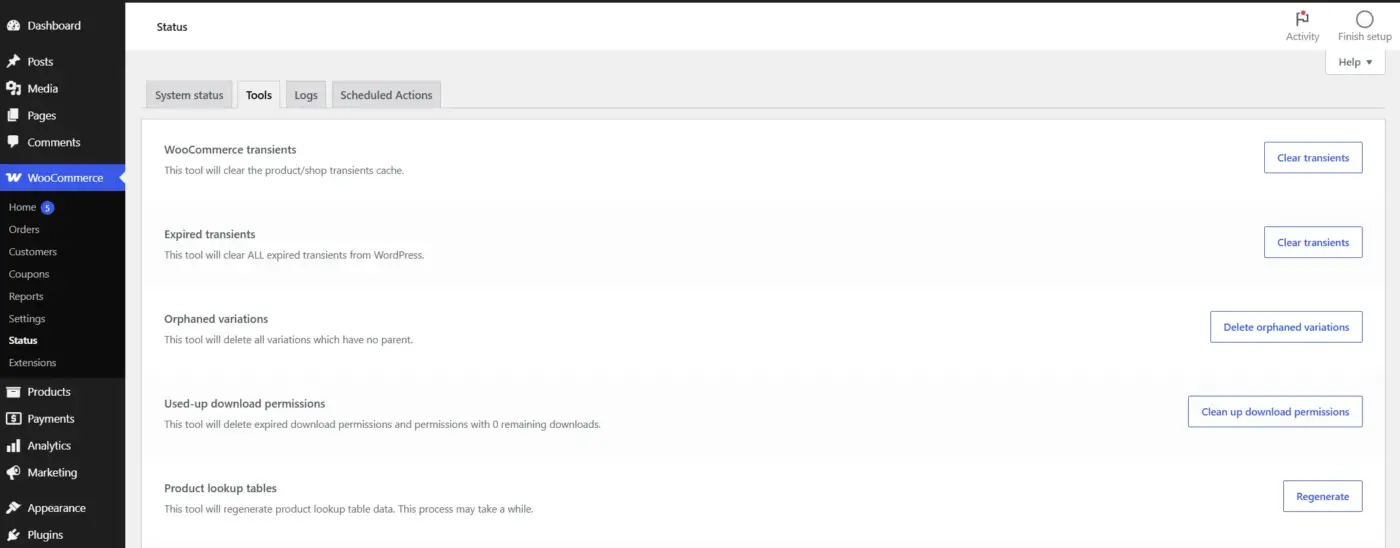Screen dimensions: 1400x548
Task: Open the Customers submenu link
Action: click(33, 252)
